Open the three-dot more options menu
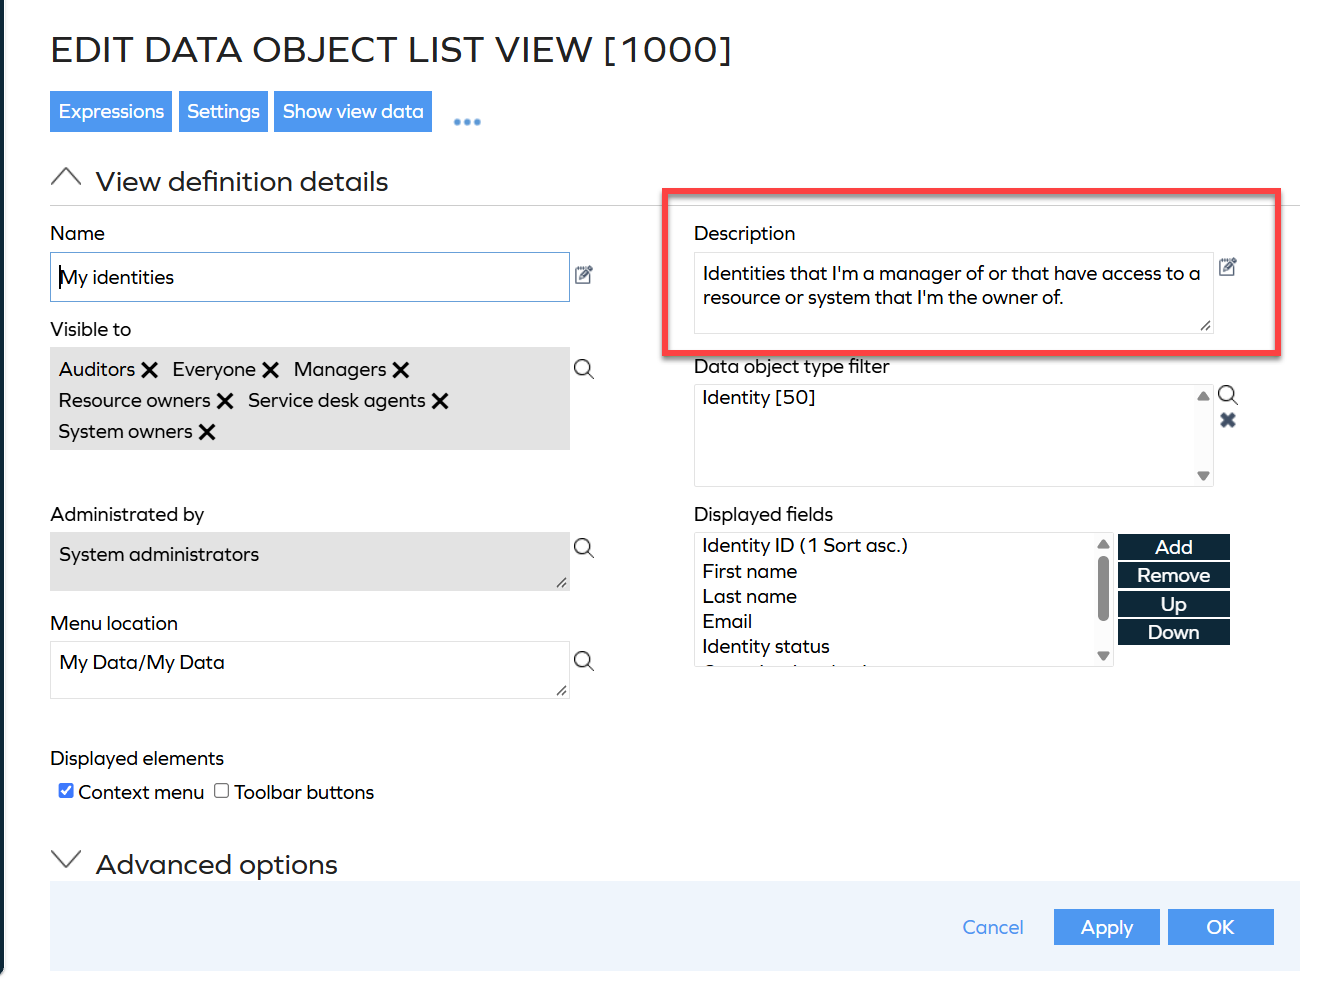 pos(467,122)
